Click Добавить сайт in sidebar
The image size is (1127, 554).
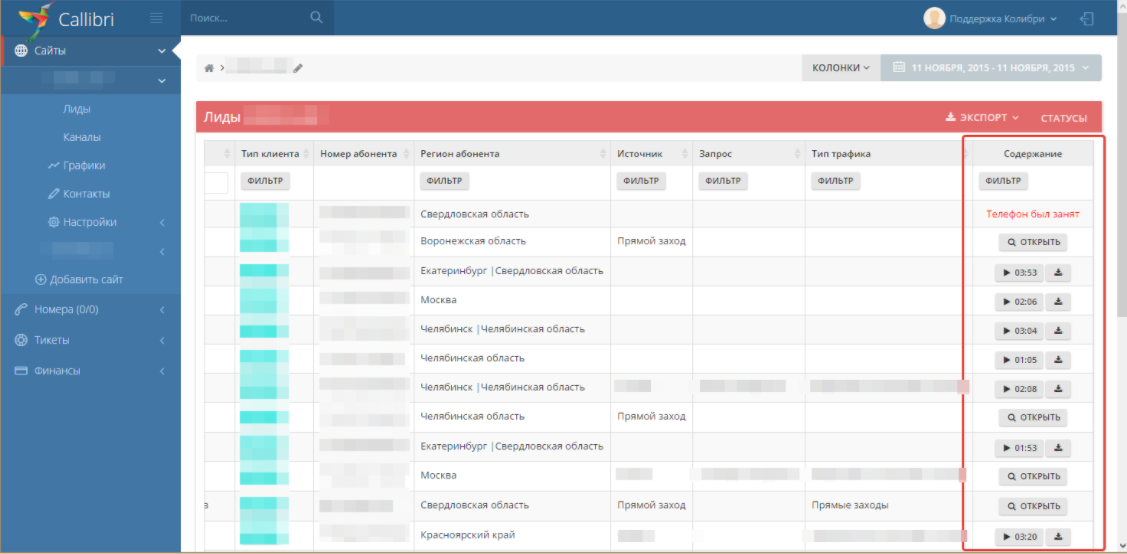click(x=79, y=279)
